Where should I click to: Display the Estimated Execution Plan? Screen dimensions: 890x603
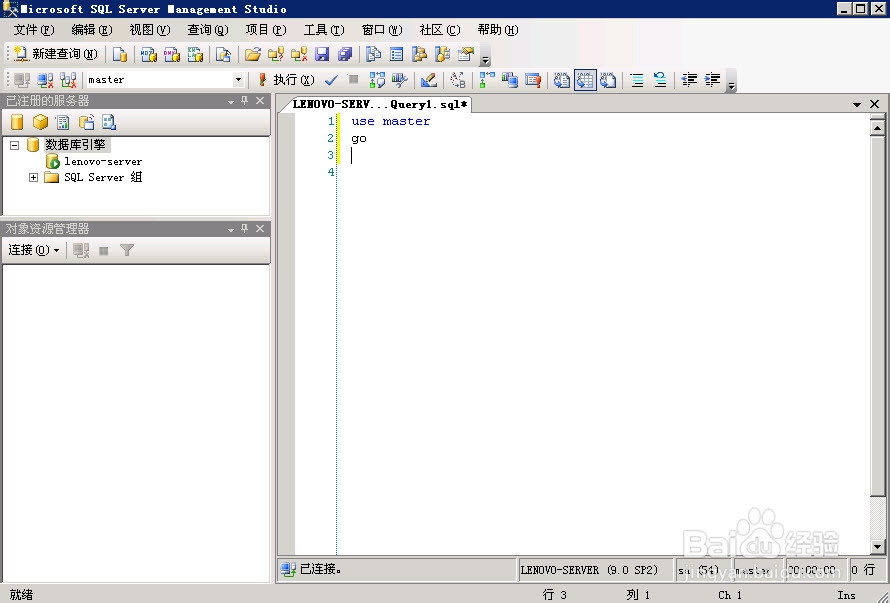pyautogui.click(x=377, y=80)
